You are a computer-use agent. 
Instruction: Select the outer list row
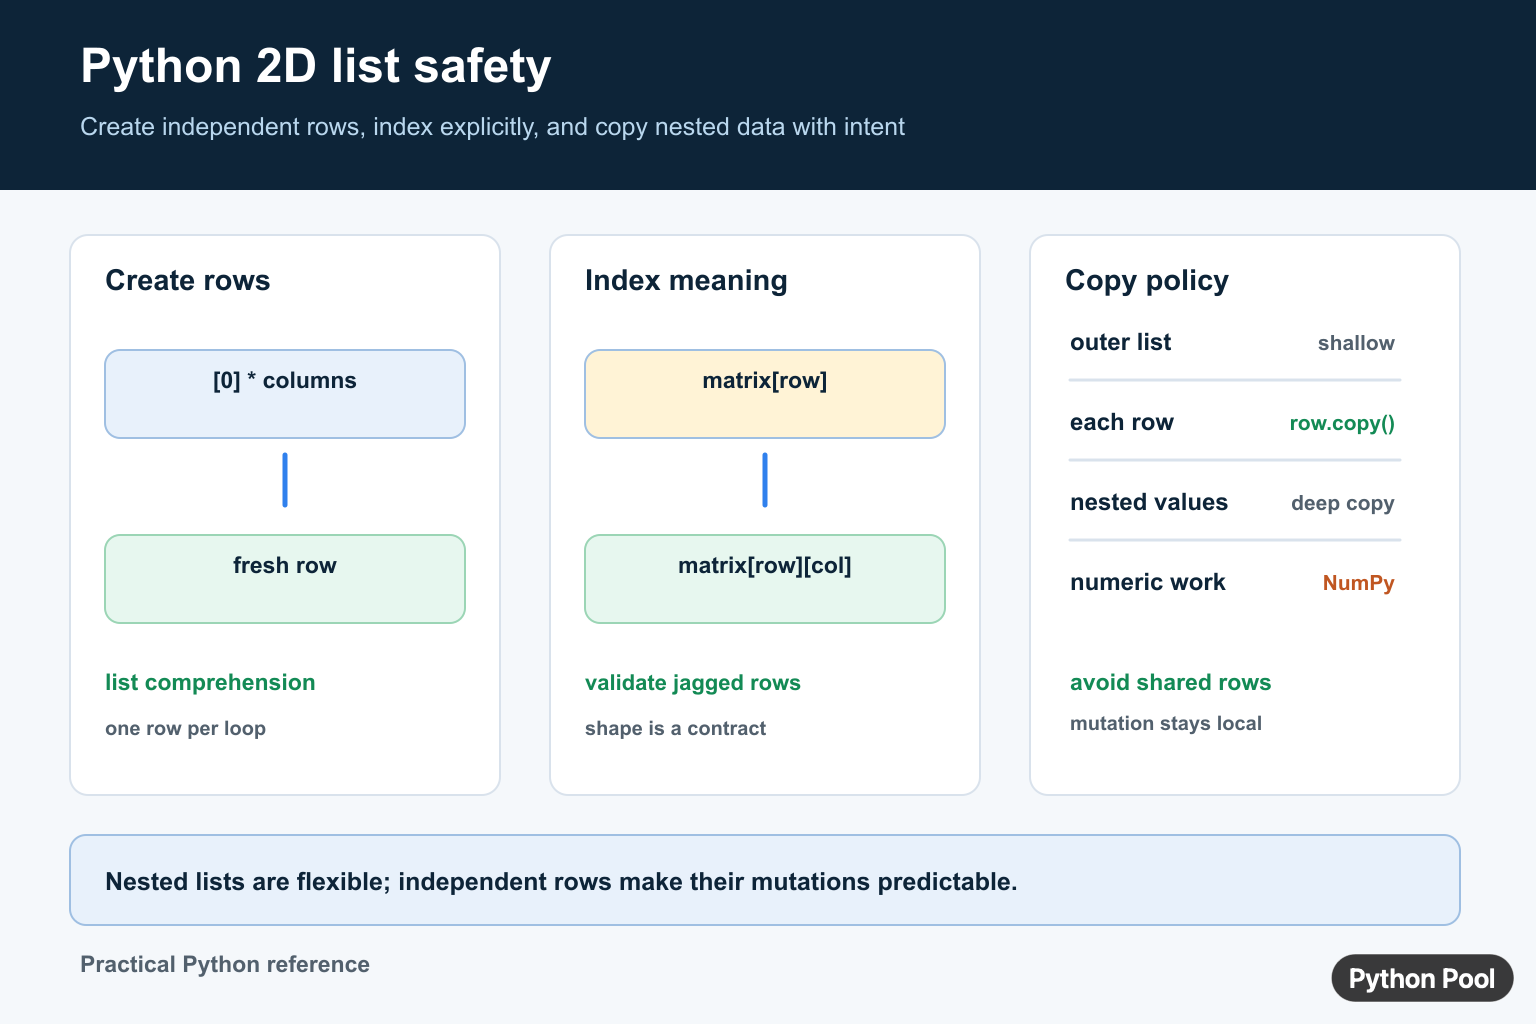(1233, 343)
